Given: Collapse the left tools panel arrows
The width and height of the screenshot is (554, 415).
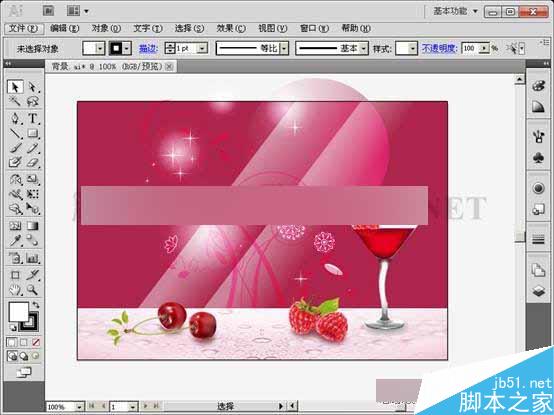Looking at the screenshot, I should pyautogui.click(x=8, y=64).
